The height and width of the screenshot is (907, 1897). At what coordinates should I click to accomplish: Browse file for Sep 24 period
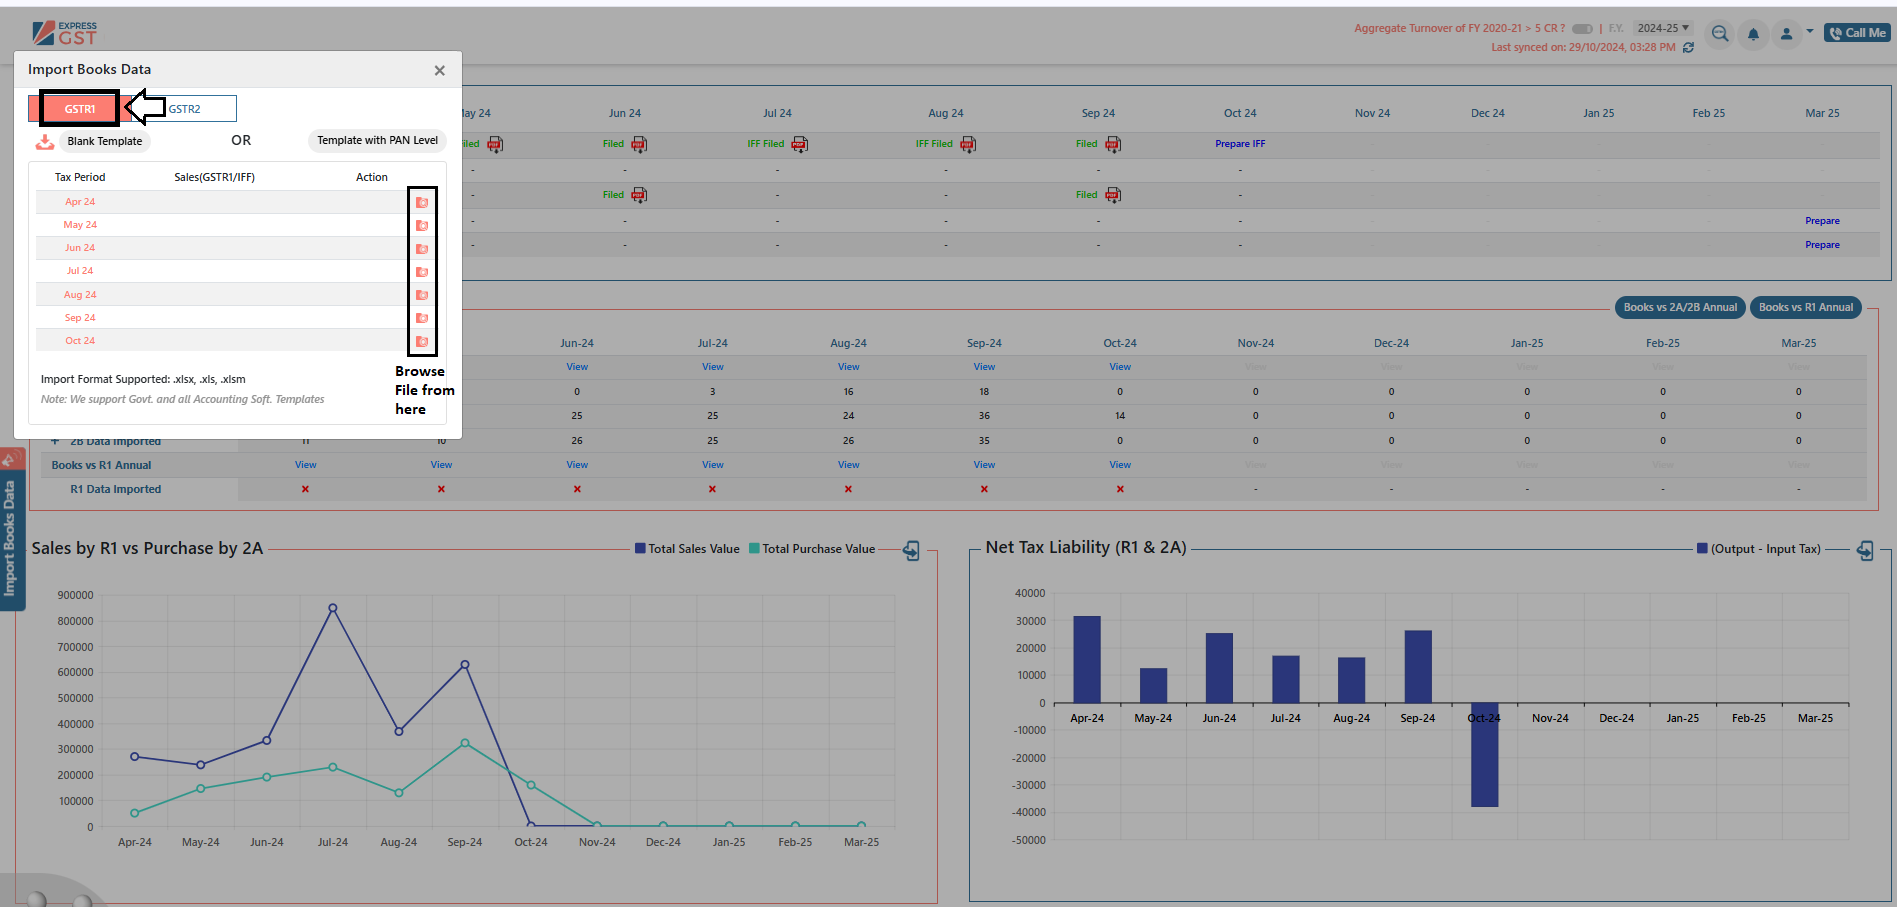422,318
